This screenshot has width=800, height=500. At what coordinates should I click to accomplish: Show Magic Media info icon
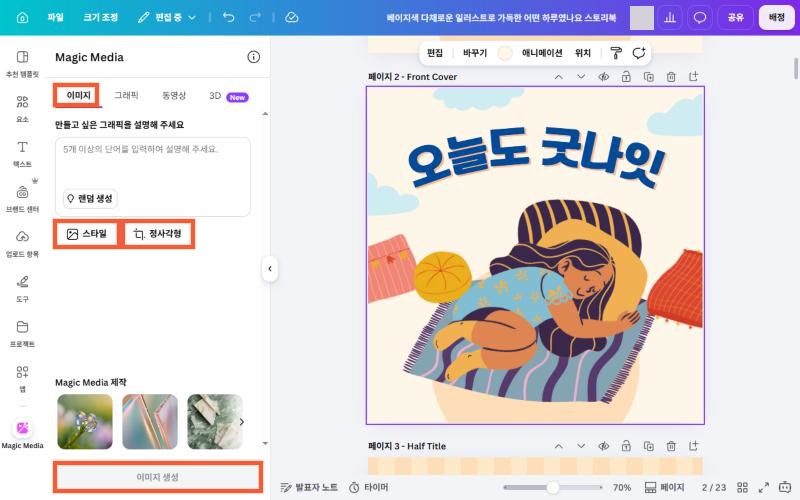[254, 57]
